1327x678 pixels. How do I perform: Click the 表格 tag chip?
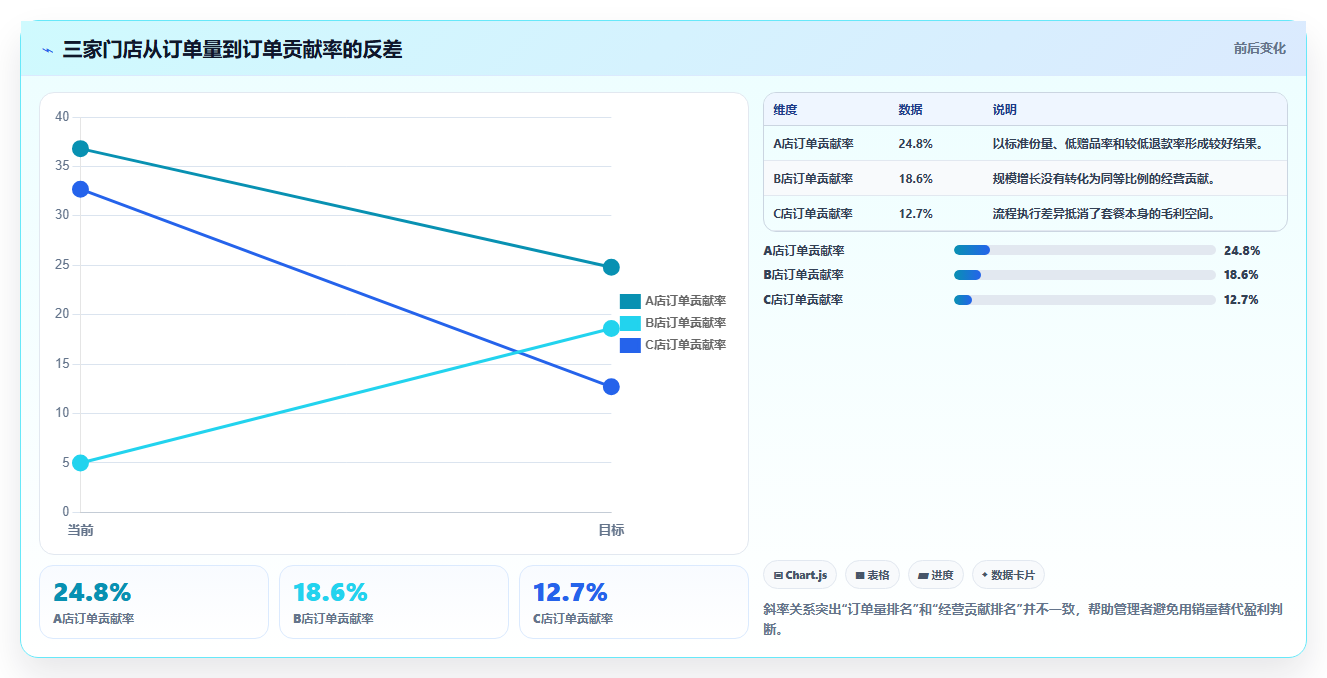pos(872,575)
